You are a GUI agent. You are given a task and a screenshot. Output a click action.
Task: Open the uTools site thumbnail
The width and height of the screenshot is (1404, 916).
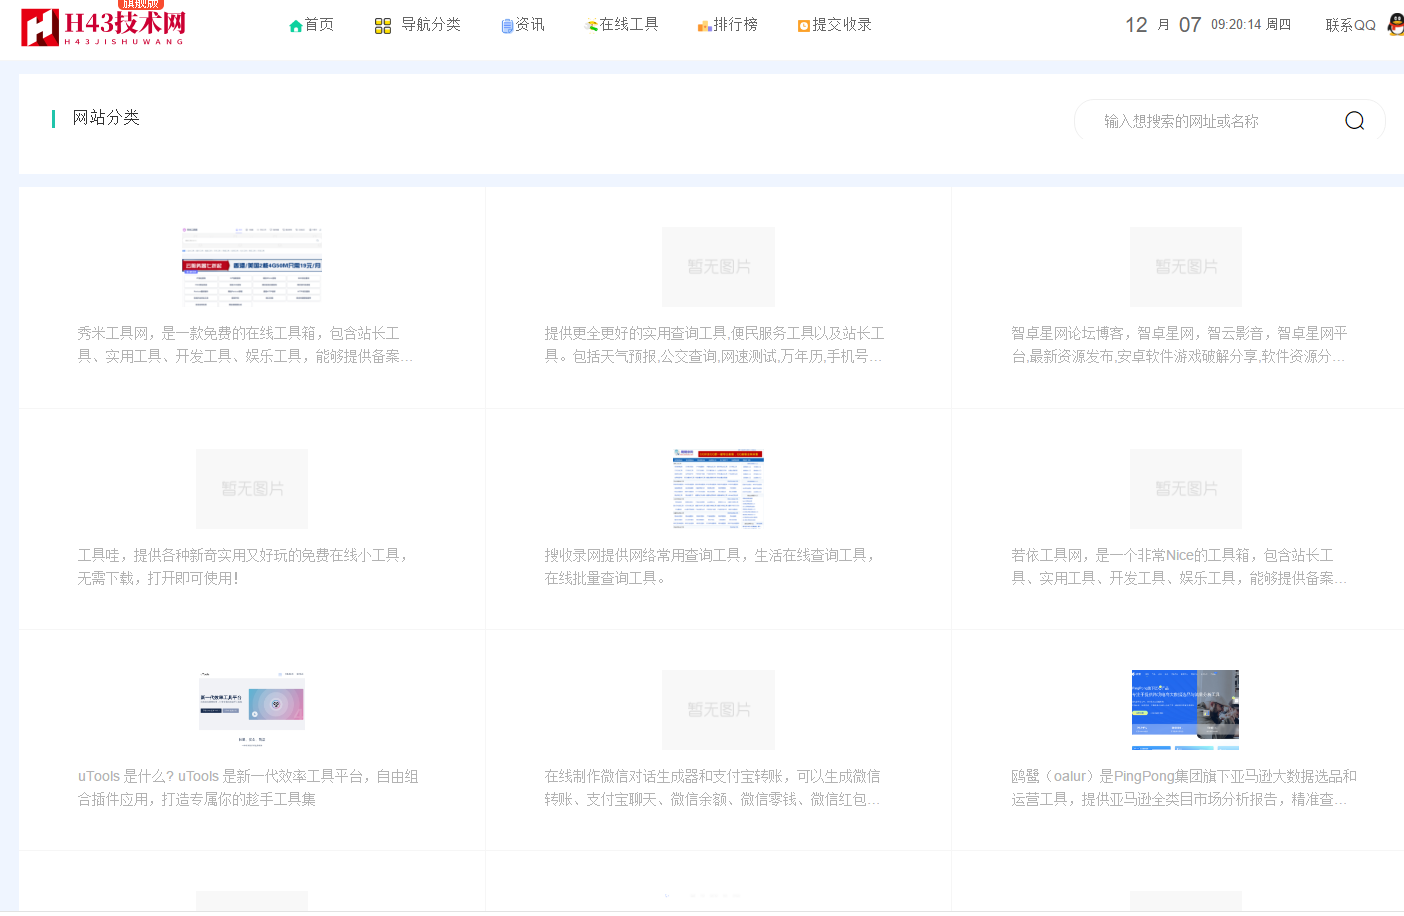pos(252,709)
